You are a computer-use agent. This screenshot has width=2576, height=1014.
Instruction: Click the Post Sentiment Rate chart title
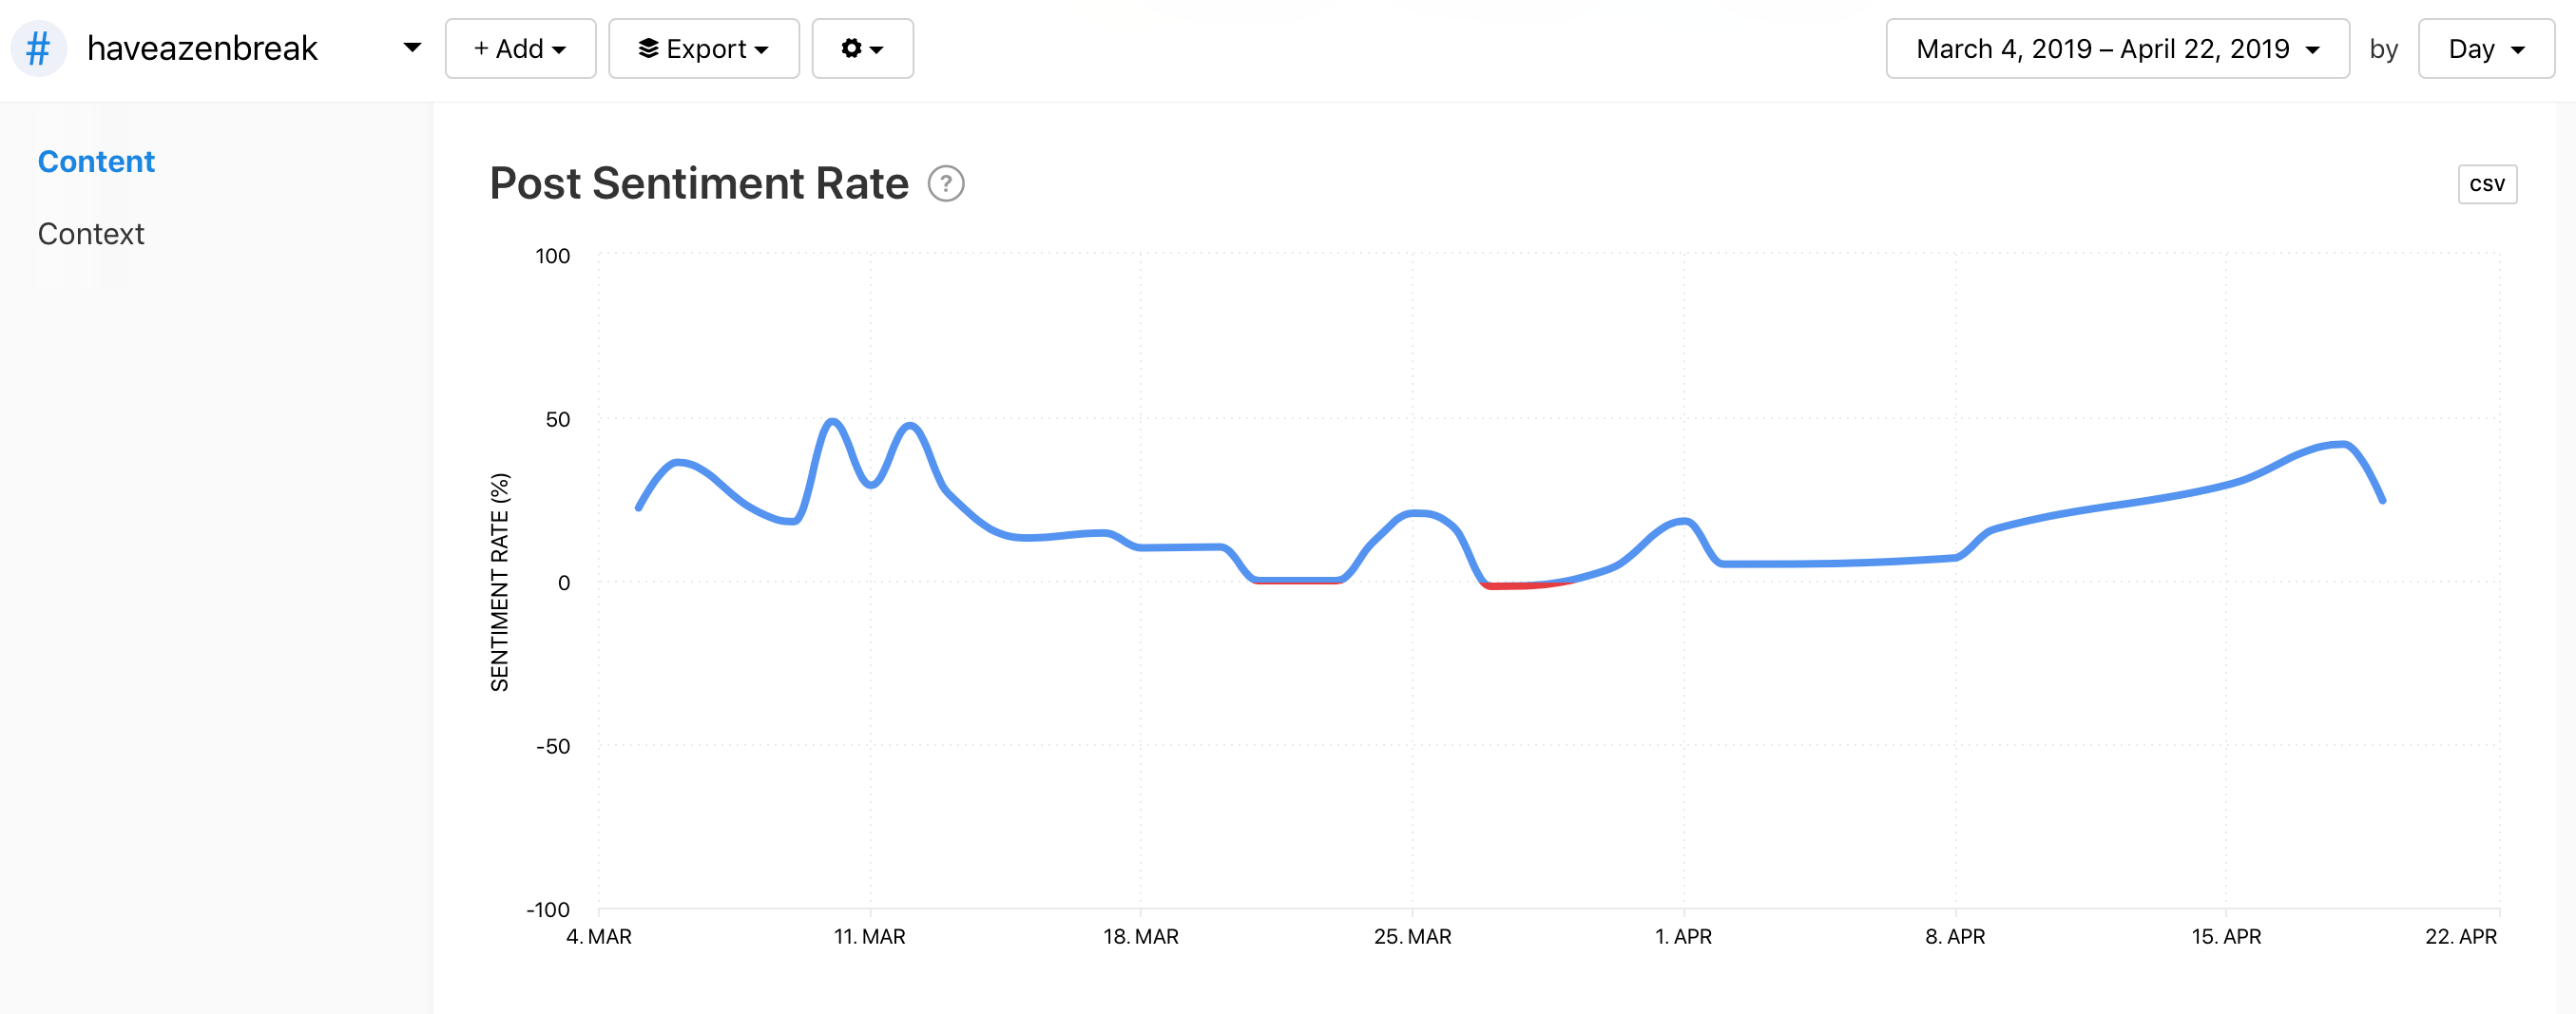pyautogui.click(x=698, y=184)
